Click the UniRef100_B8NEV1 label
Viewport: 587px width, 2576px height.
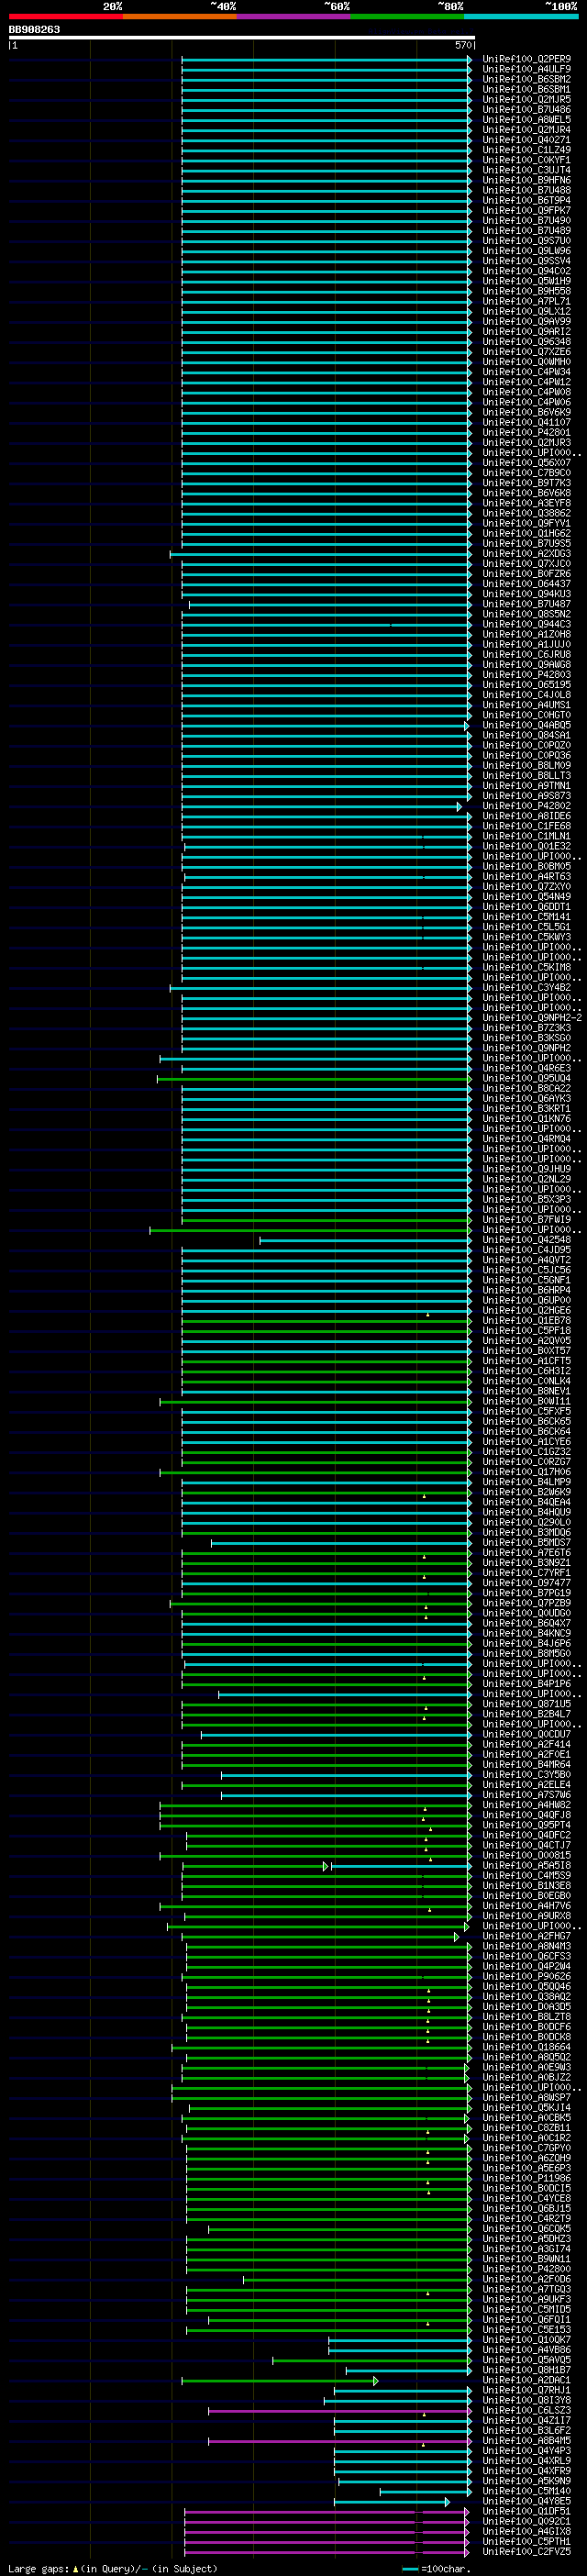pos(527,1391)
